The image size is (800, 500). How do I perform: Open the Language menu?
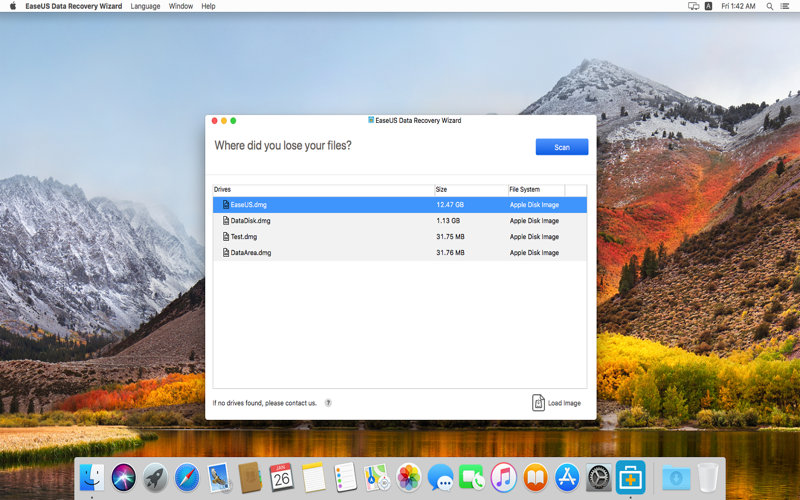point(145,6)
